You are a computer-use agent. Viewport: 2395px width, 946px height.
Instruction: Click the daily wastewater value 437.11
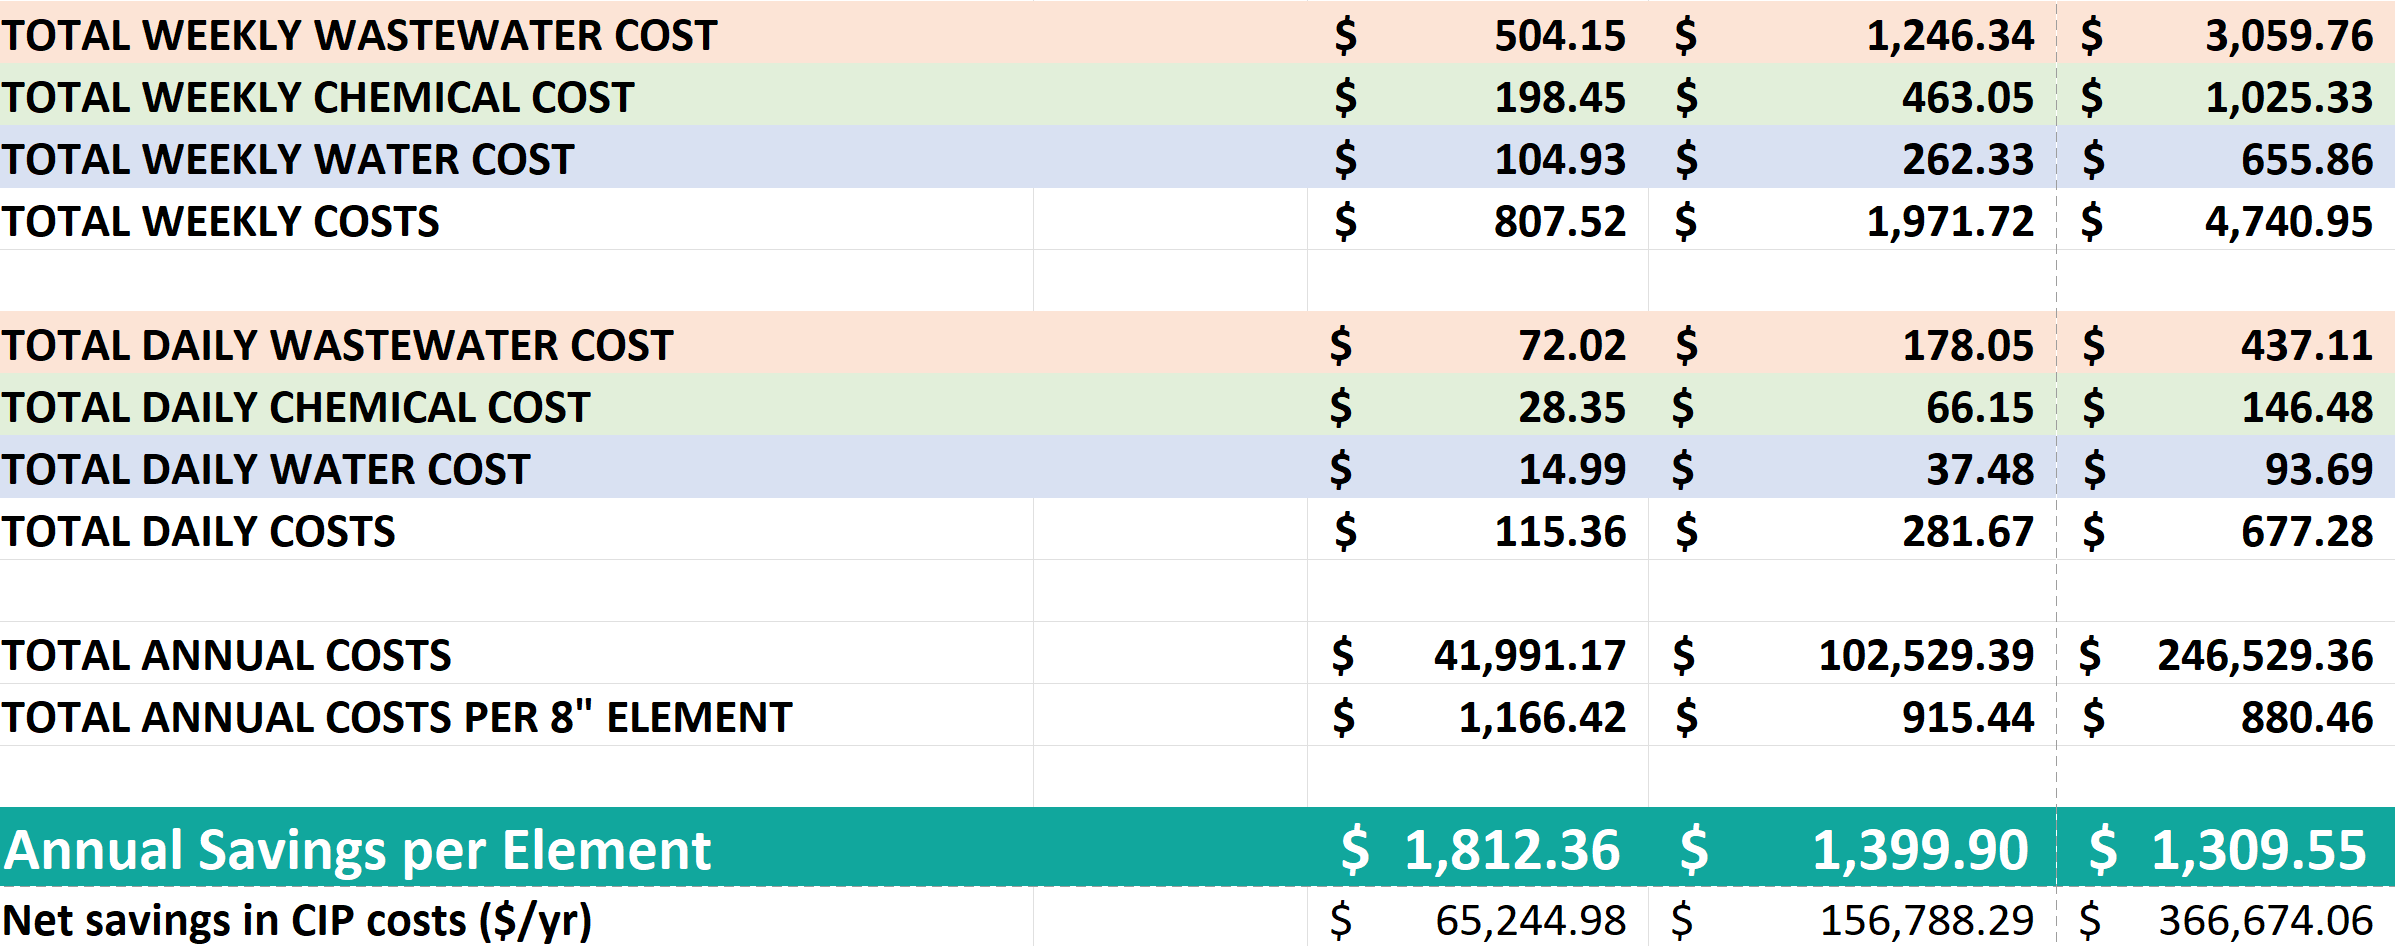point(2307,345)
